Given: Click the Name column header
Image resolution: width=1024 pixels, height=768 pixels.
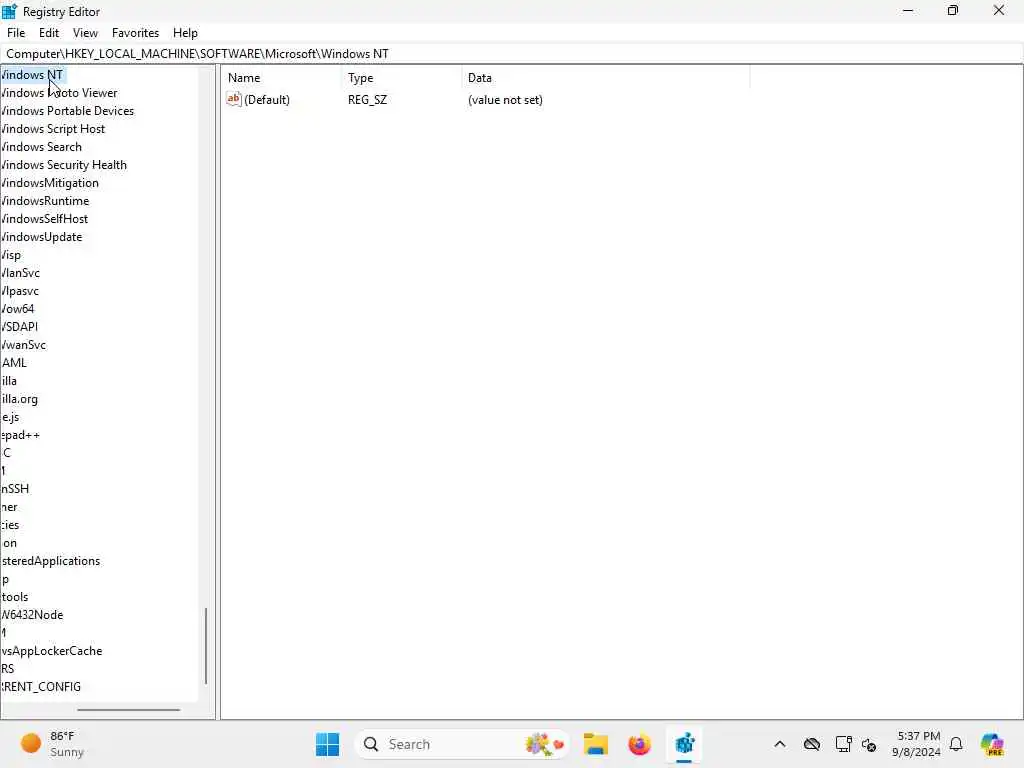Looking at the screenshot, I should pyautogui.click(x=244, y=78).
